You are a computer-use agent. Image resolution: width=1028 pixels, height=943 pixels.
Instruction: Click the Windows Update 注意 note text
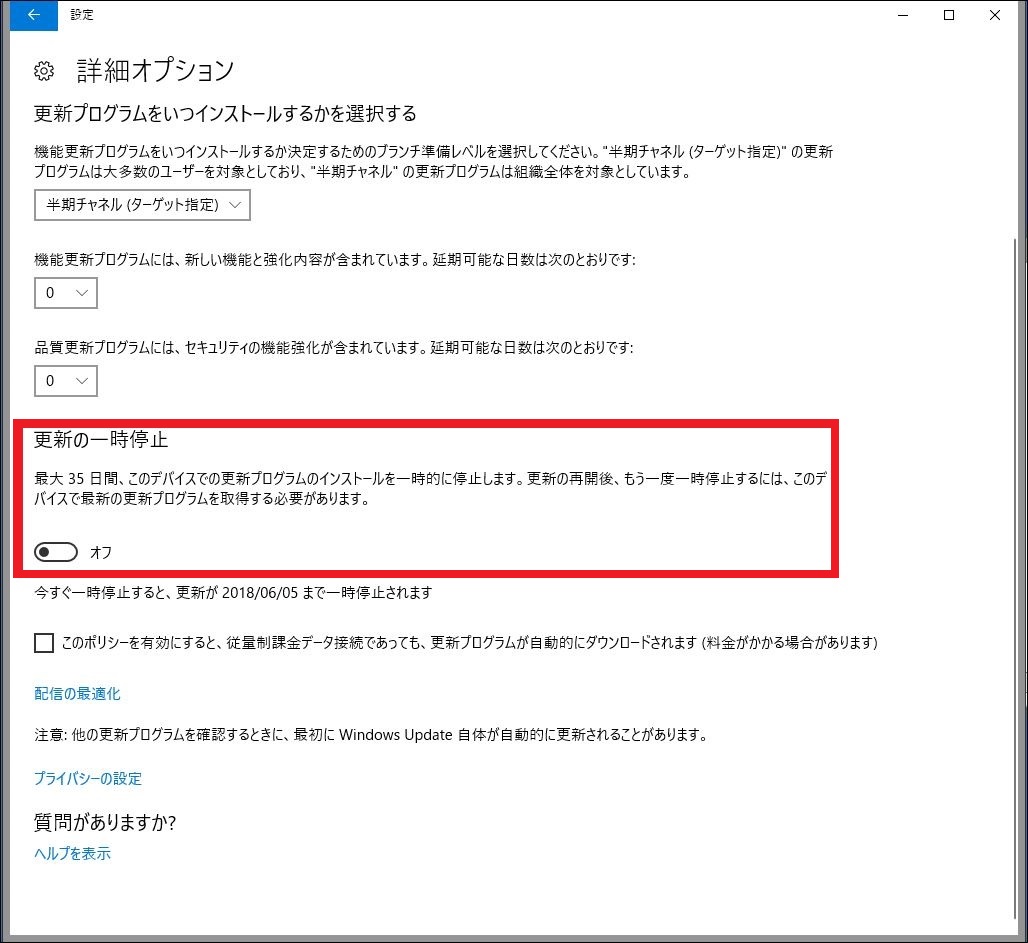(x=372, y=735)
